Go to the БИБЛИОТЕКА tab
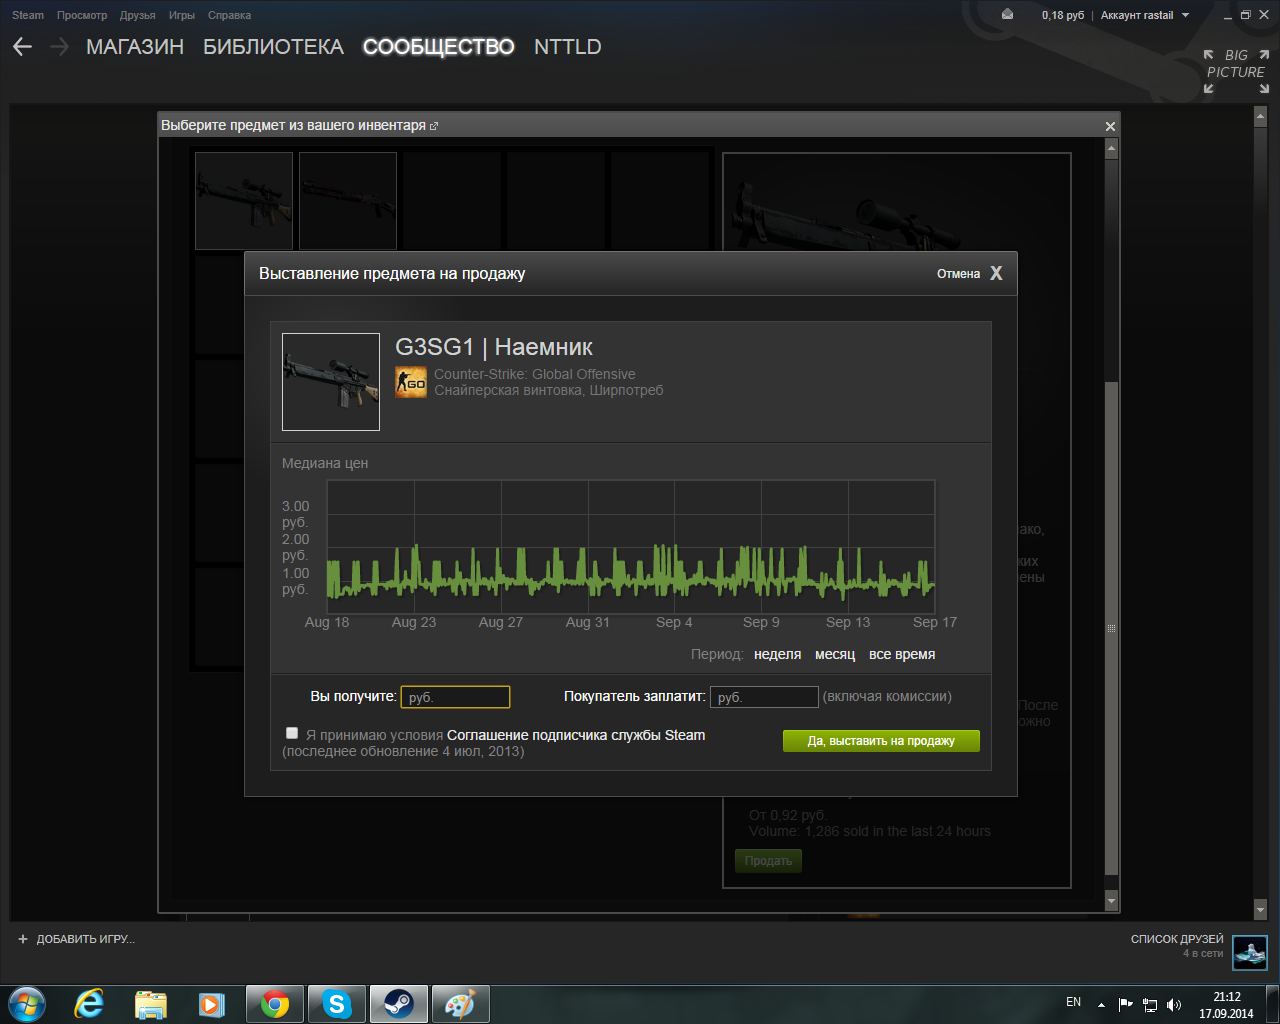 click(x=273, y=47)
